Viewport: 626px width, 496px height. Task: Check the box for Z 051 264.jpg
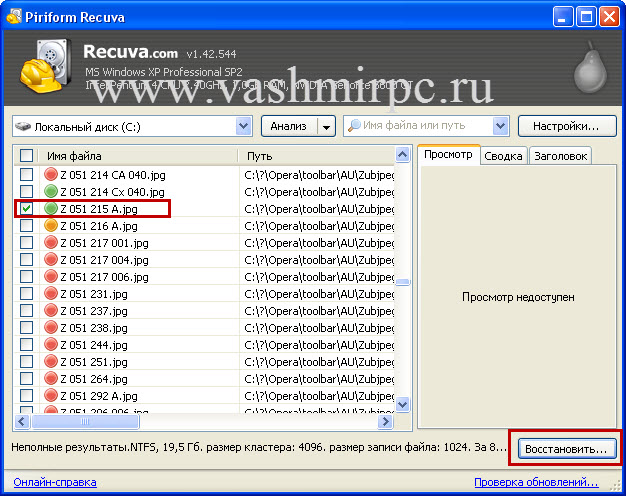(26, 378)
